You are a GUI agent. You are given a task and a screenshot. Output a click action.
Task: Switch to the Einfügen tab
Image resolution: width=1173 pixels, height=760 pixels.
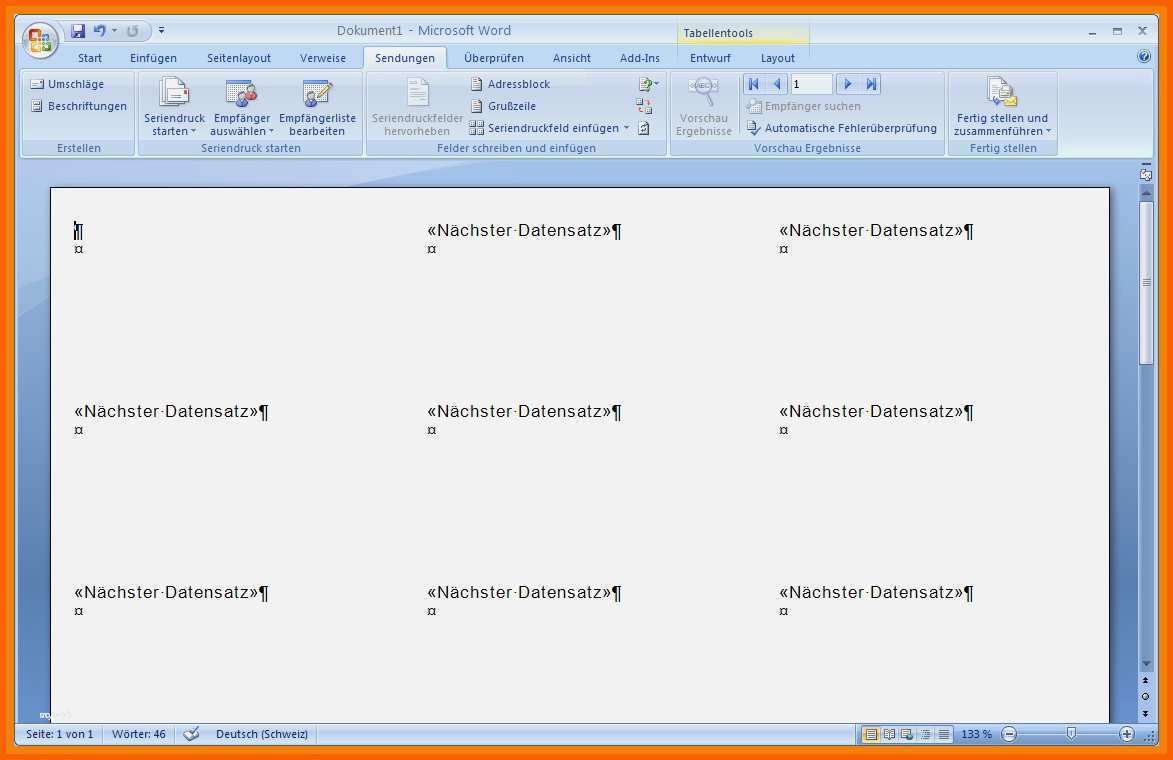point(153,58)
